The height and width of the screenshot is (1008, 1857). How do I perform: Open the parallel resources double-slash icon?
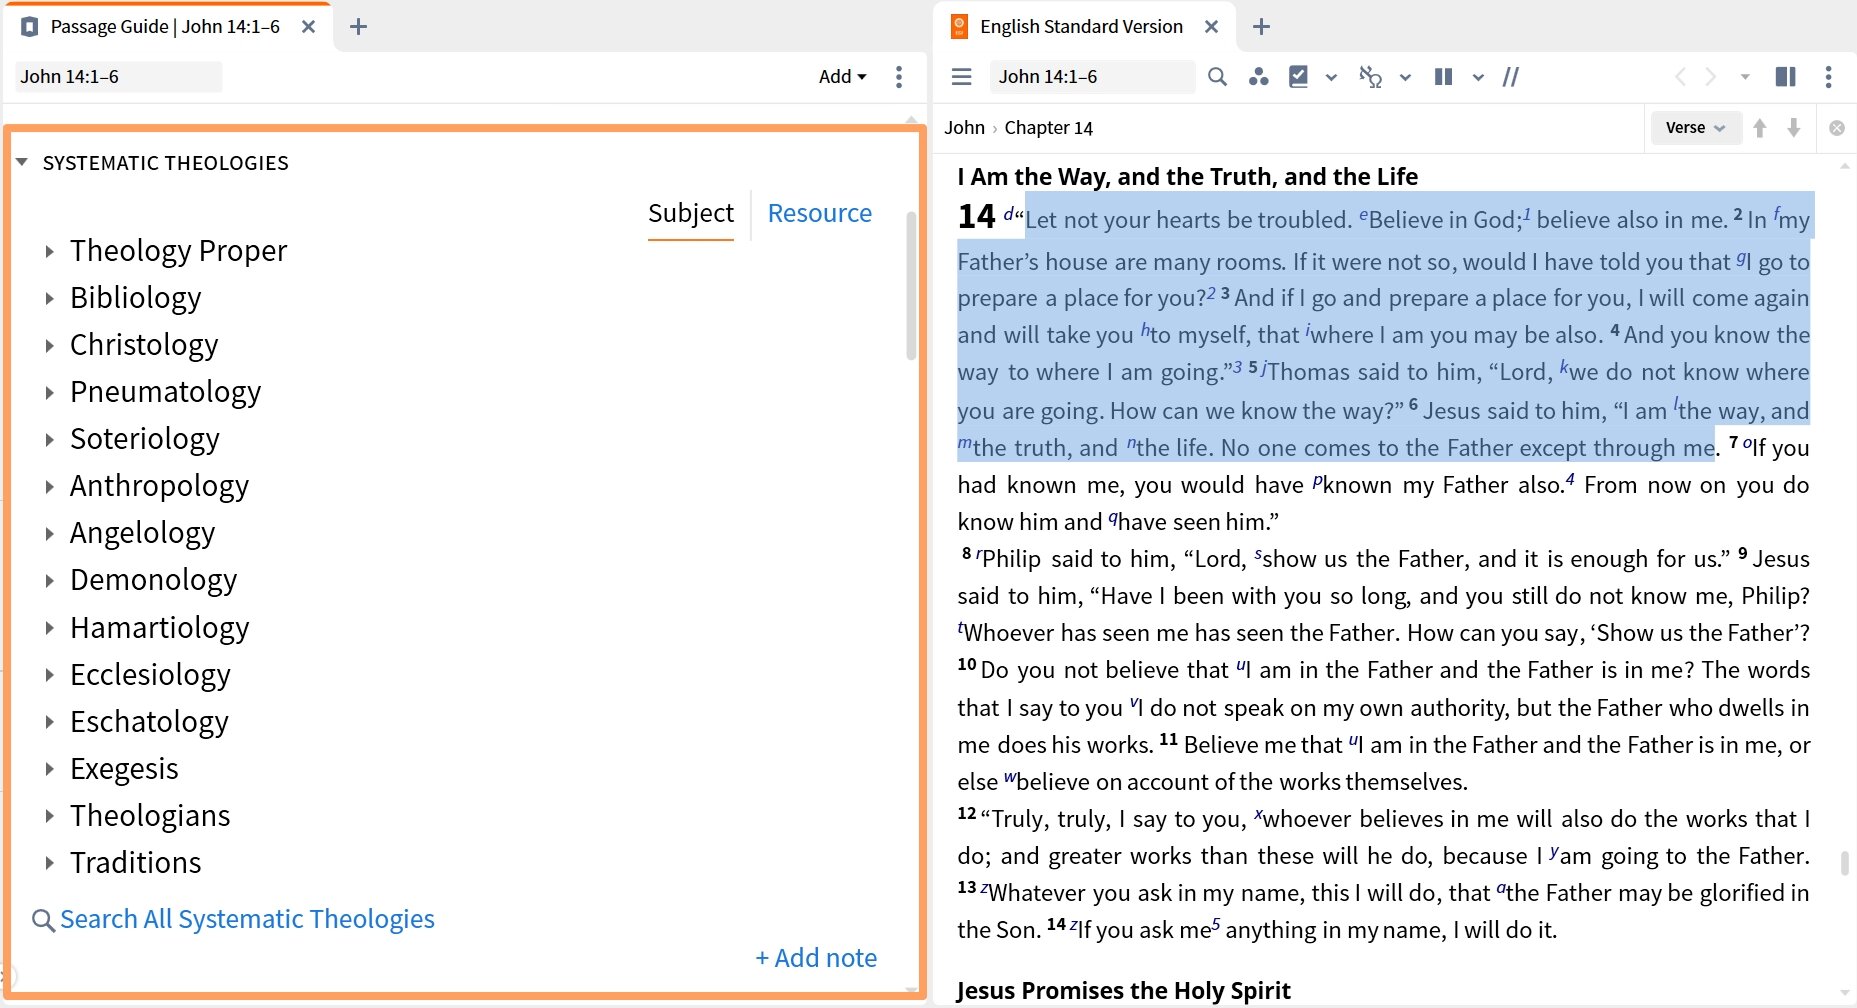[1511, 77]
